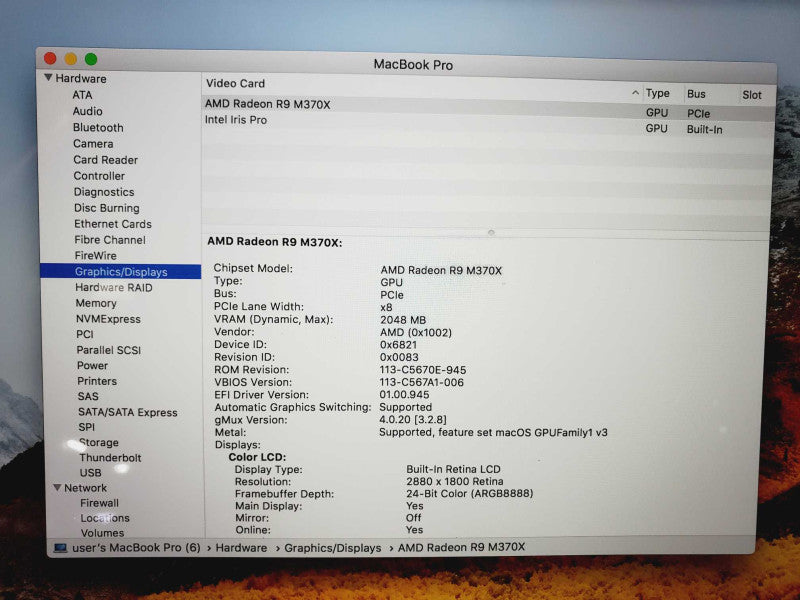
Task: Select FireWire in the sidebar
Action: point(95,256)
